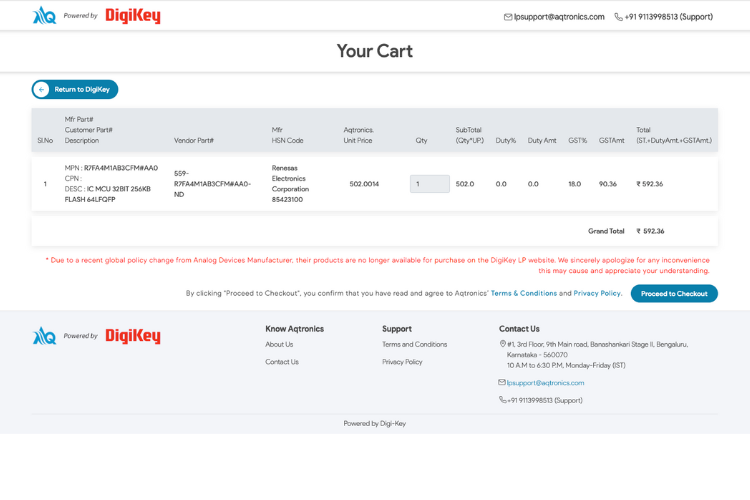Click the Grand Total amount ₹ 592.36

[650, 231]
